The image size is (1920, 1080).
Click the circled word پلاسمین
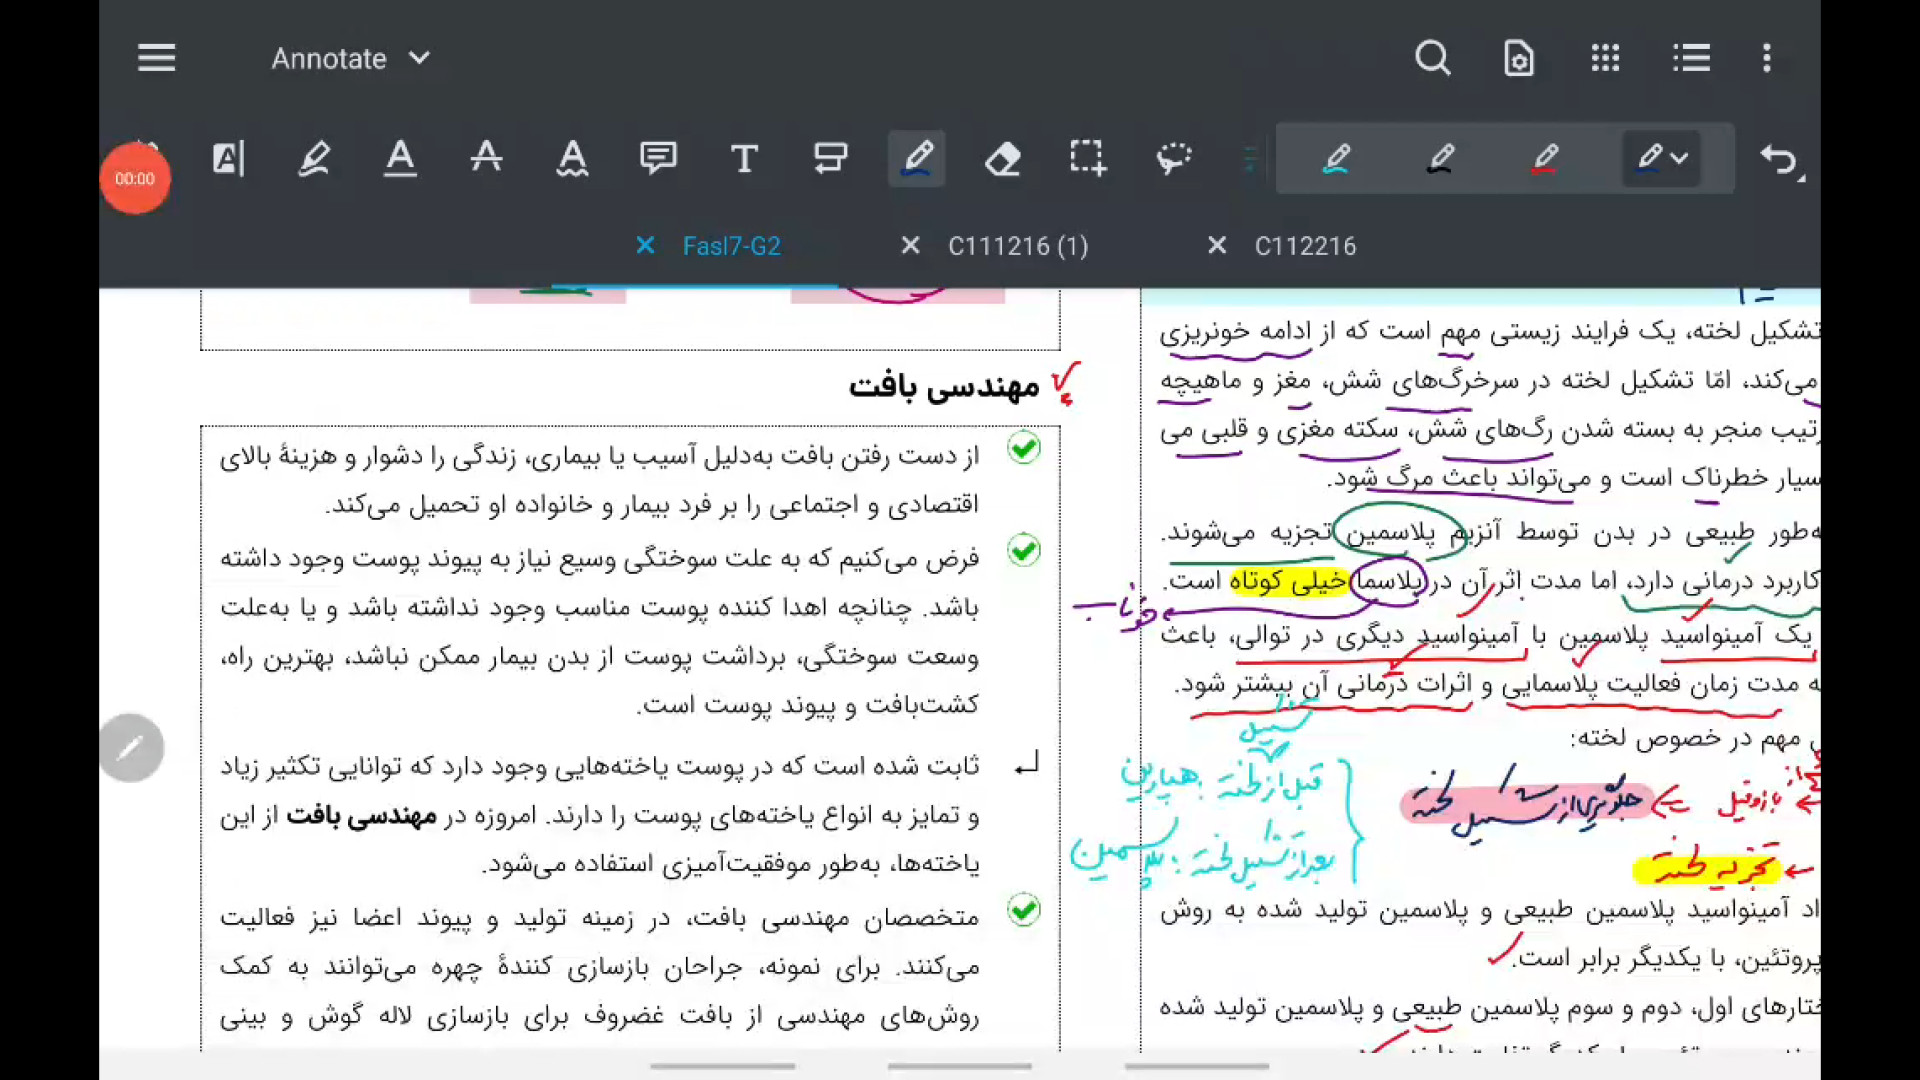tap(1391, 533)
